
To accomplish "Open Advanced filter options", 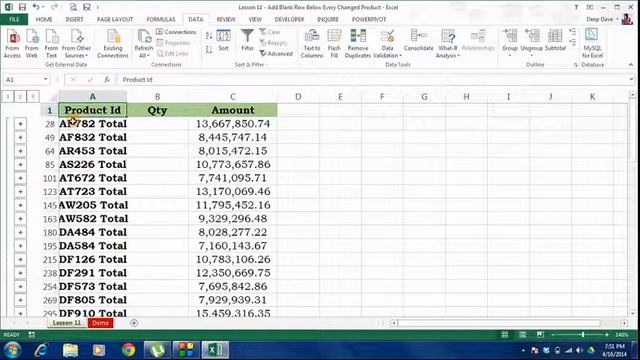I will 276,53.
